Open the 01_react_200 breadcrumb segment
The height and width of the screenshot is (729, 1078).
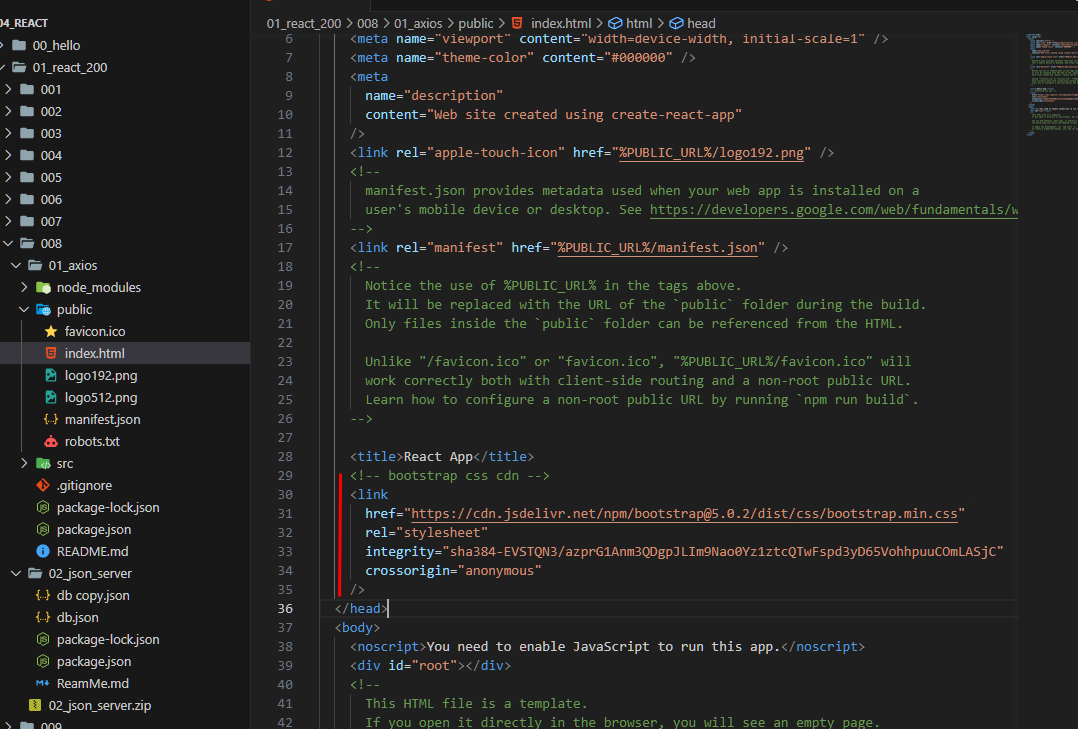[x=304, y=23]
